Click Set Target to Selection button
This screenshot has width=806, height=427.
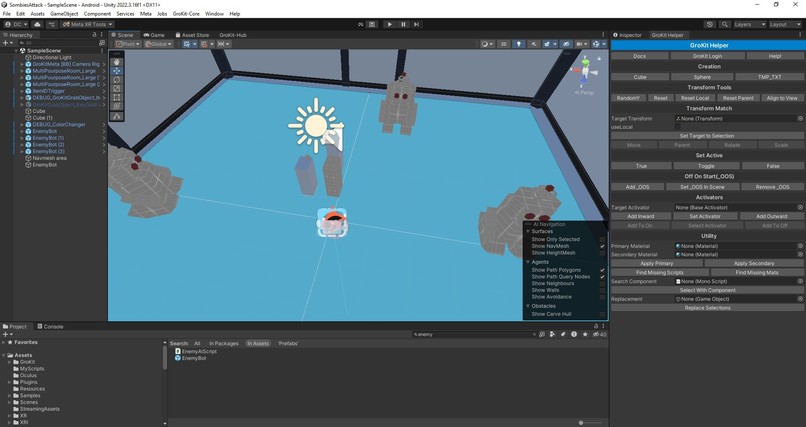point(707,136)
